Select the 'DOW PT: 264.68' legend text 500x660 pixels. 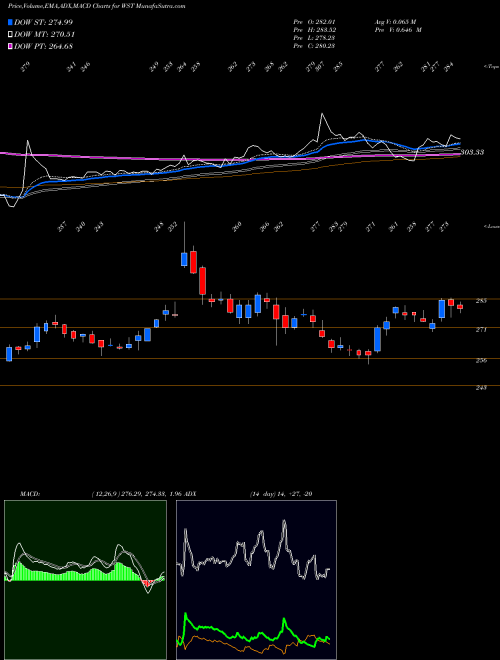click(44, 46)
